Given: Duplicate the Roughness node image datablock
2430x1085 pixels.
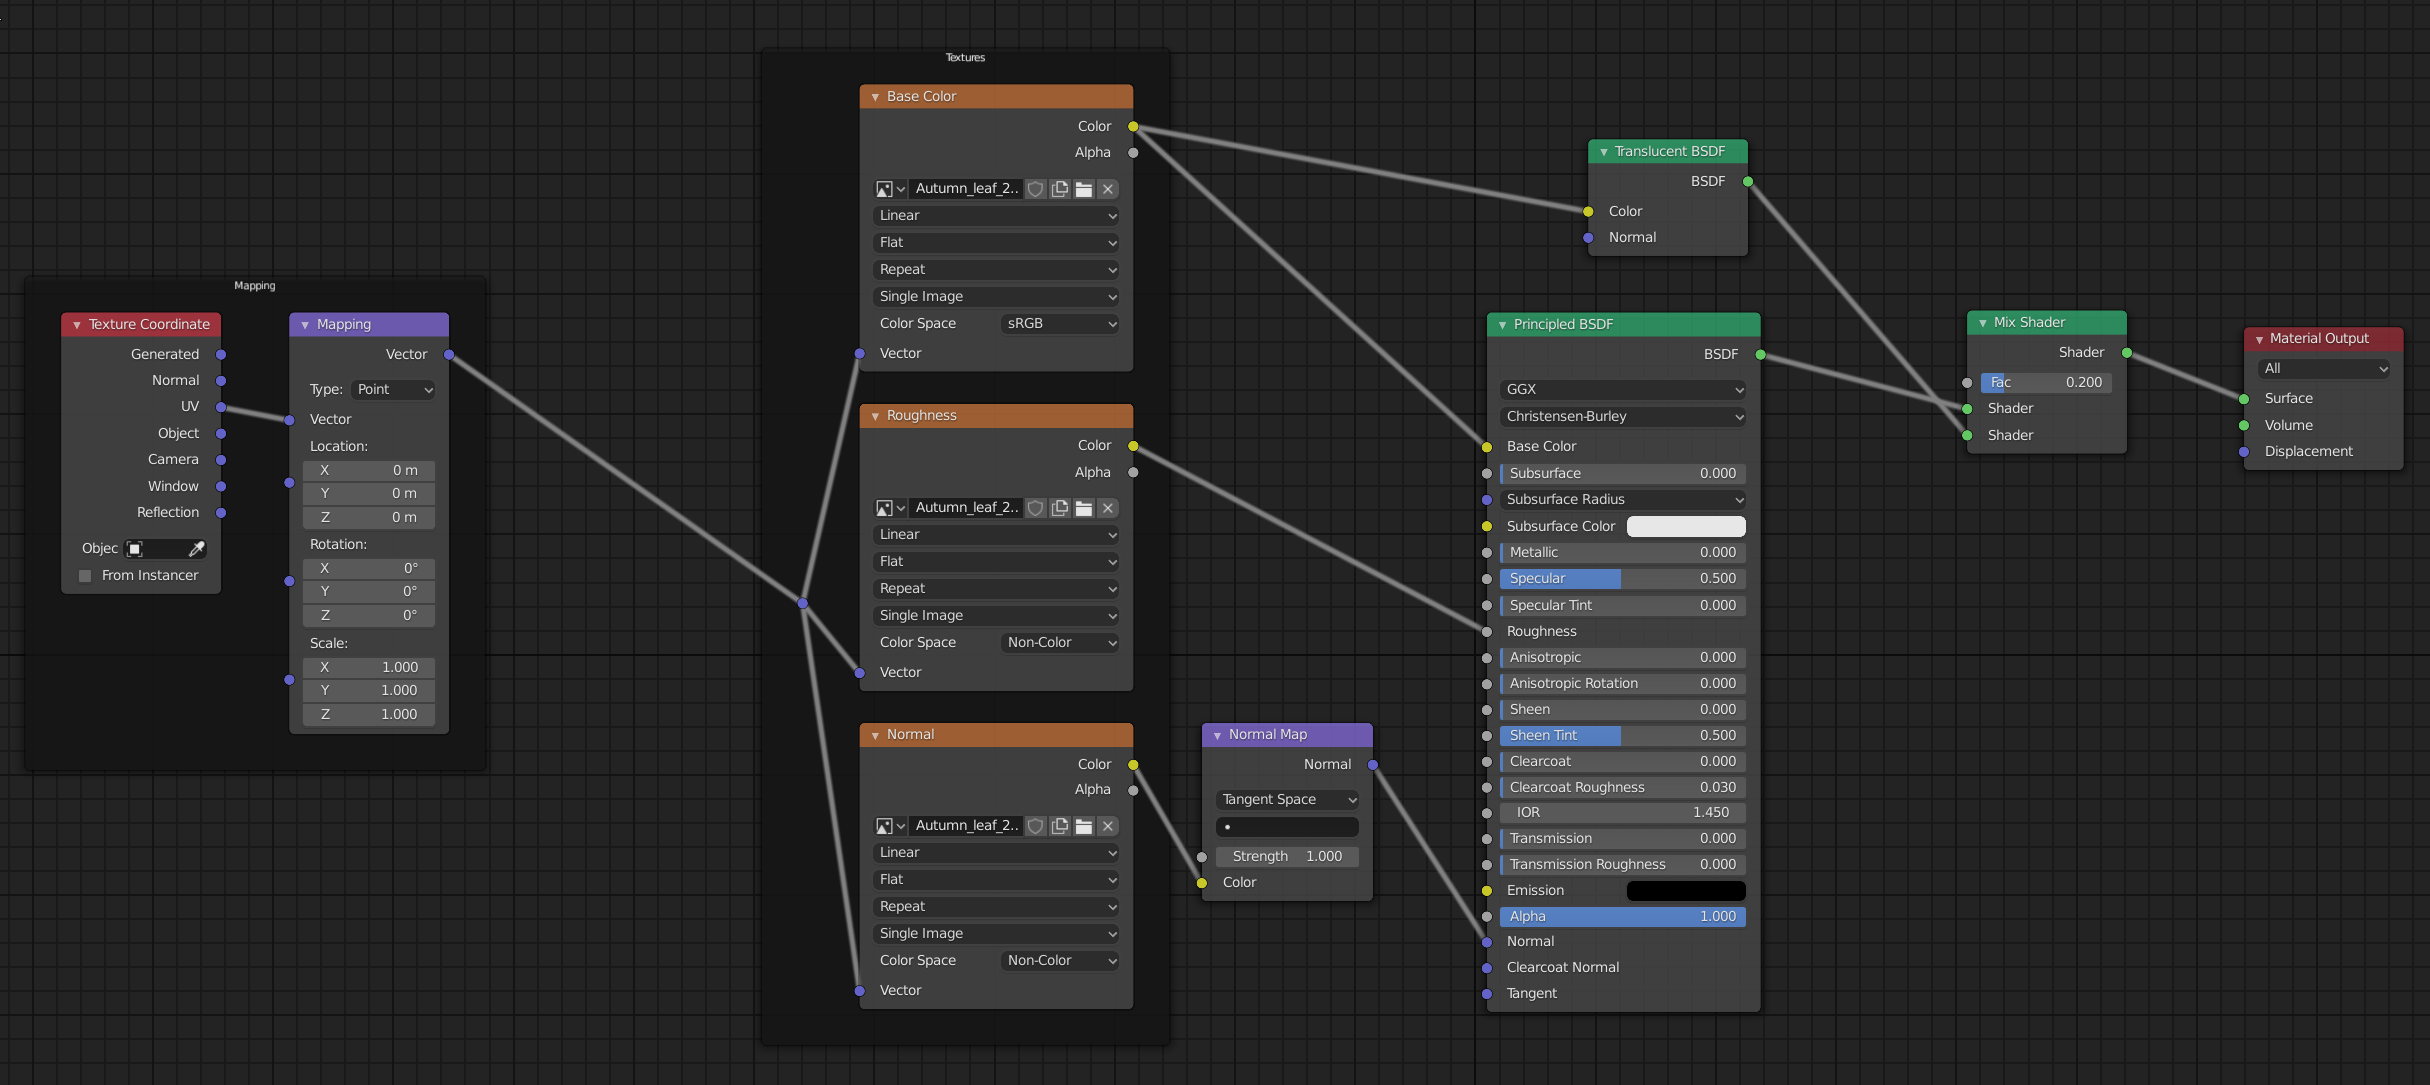Looking at the screenshot, I should pyautogui.click(x=1060, y=508).
